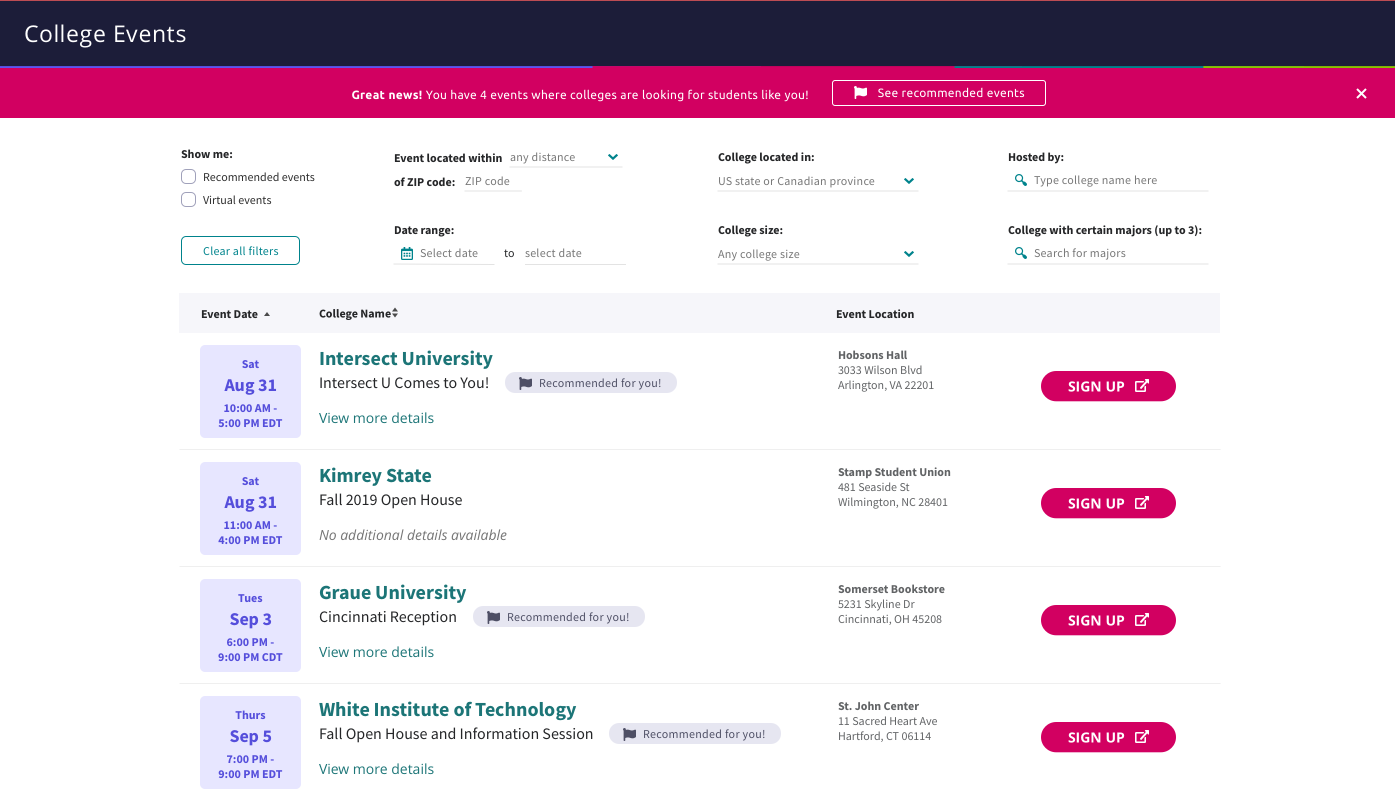The height and width of the screenshot is (792, 1395).
Task: Enable the Recommended events checkbox
Action: [188, 176]
